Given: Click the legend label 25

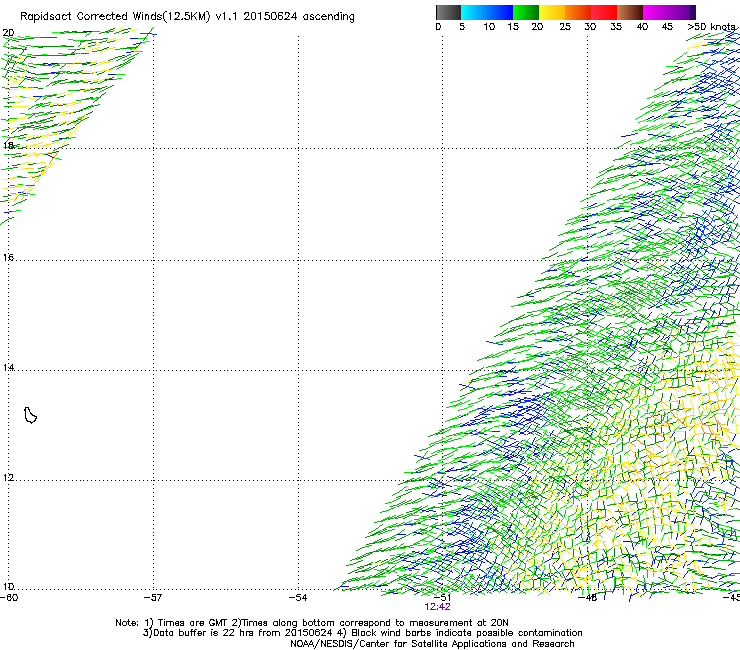Looking at the screenshot, I should pyautogui.click(x=565, y=27).
